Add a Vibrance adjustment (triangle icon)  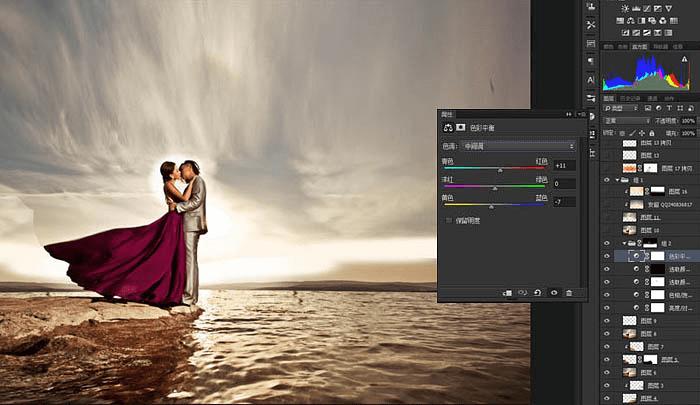click(668, 8)
